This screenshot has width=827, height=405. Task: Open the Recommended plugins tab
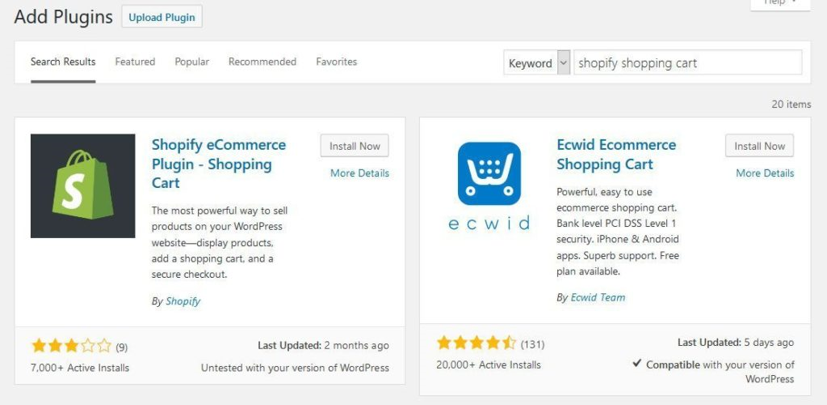coord(262,62)
